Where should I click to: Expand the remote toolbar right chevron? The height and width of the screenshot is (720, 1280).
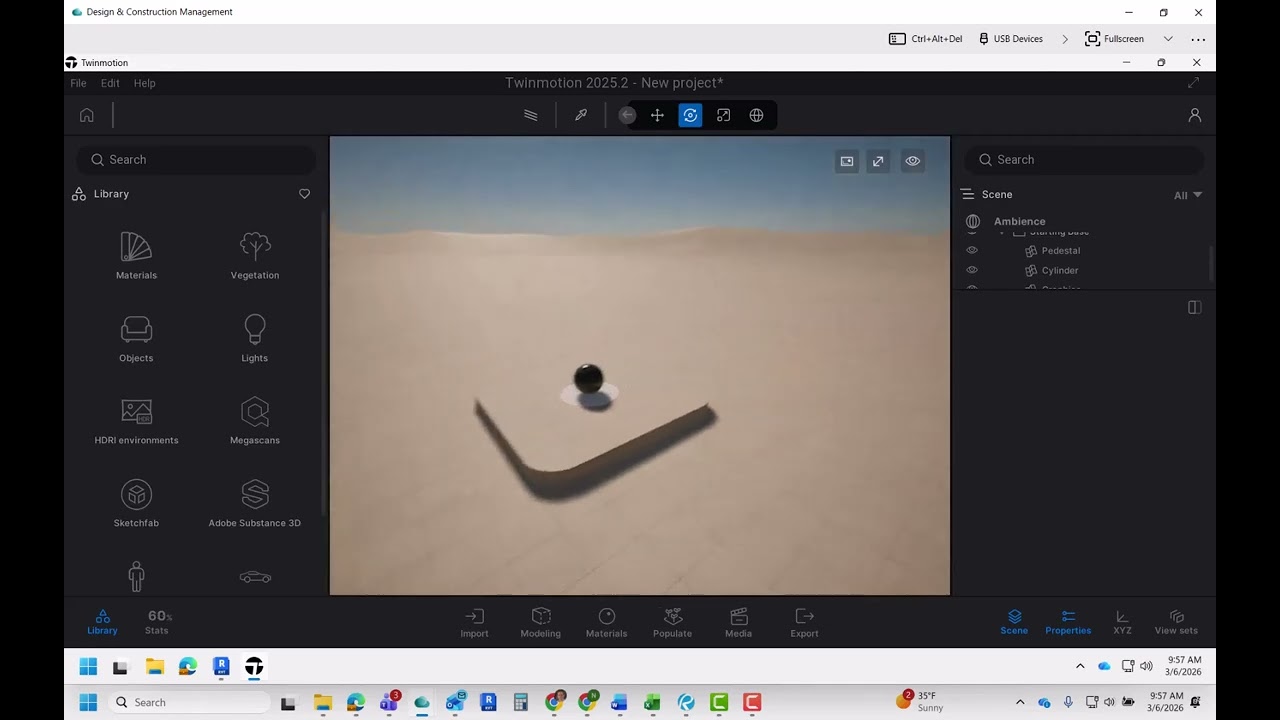(1064, 39)
